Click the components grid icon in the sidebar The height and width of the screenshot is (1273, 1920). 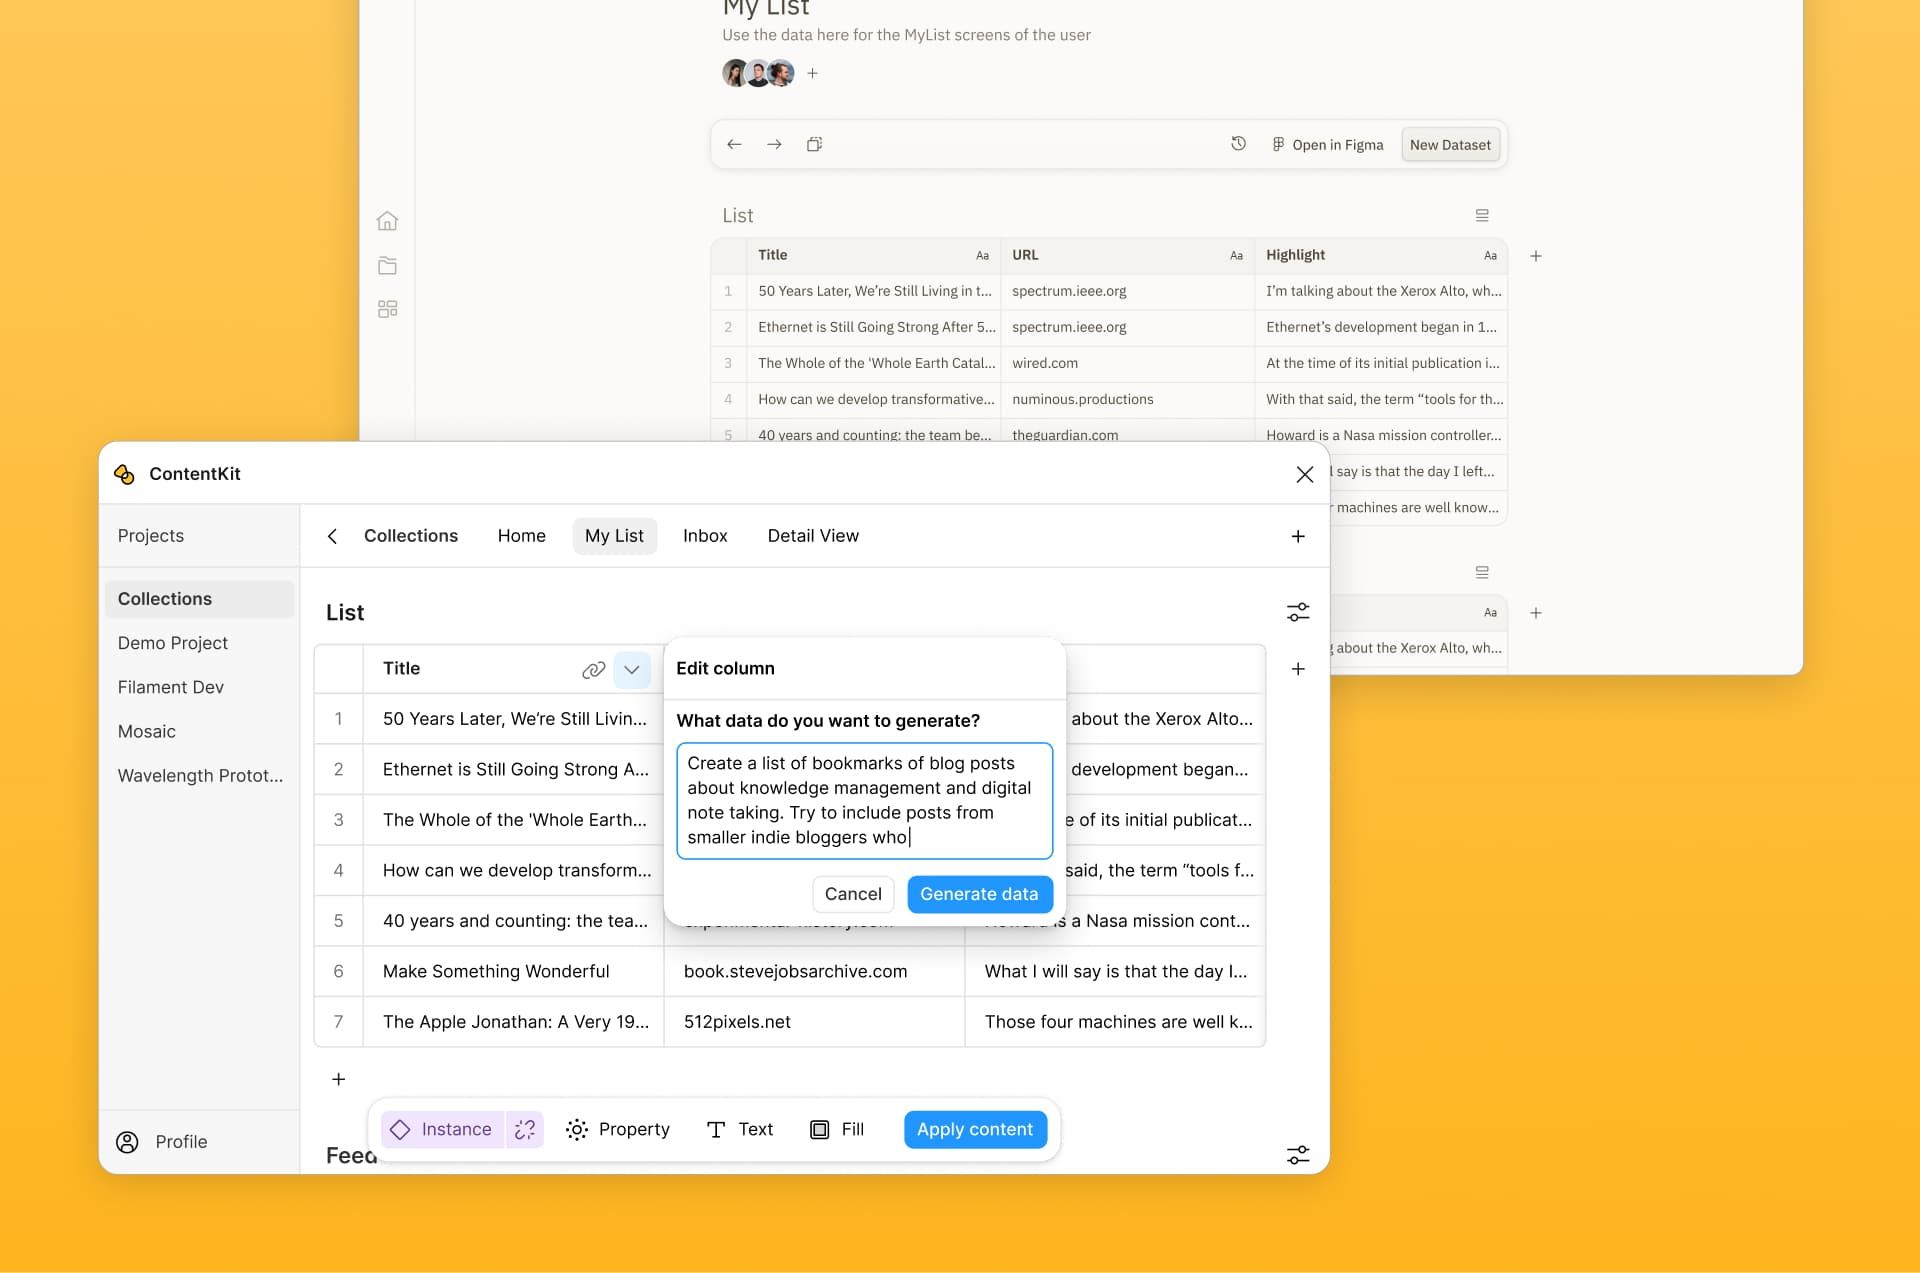[388, 308]
